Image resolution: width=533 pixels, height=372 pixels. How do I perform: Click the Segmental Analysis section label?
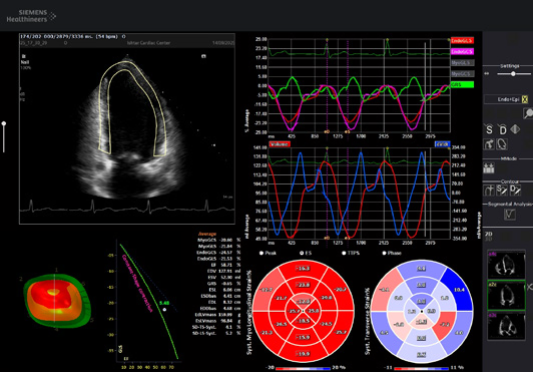(x=510, y=204)
